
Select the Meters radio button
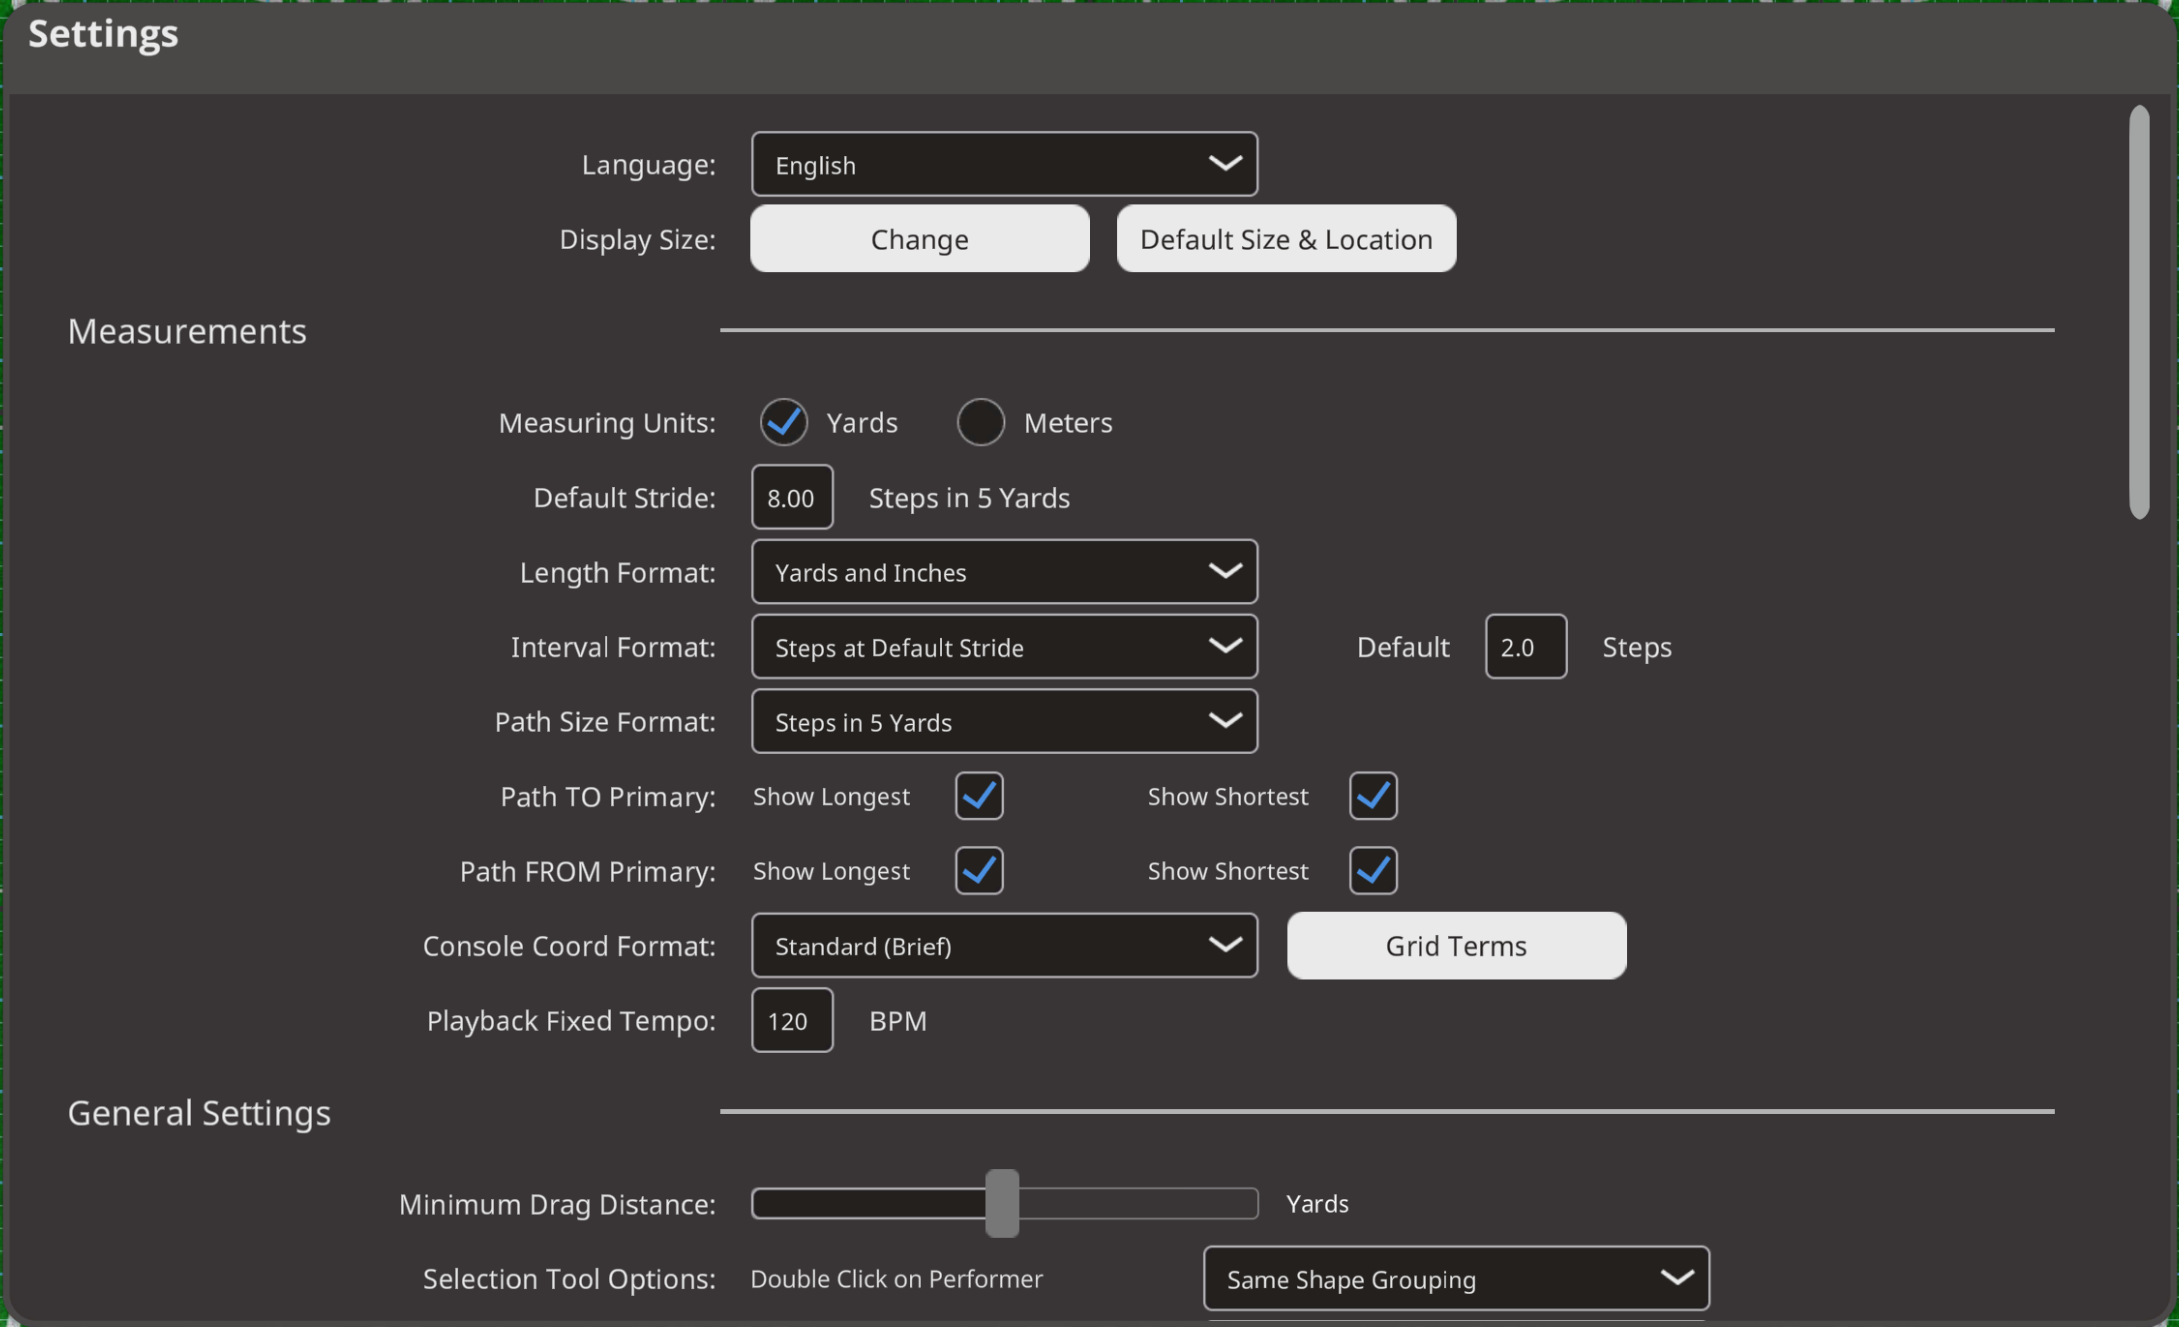[x=980, y=422]
